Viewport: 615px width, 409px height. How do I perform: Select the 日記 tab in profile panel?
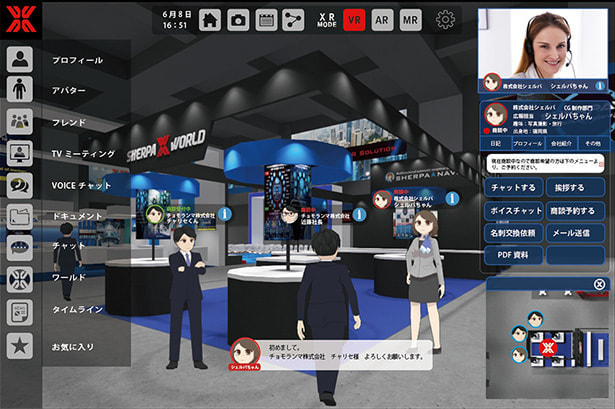[495, 144]
